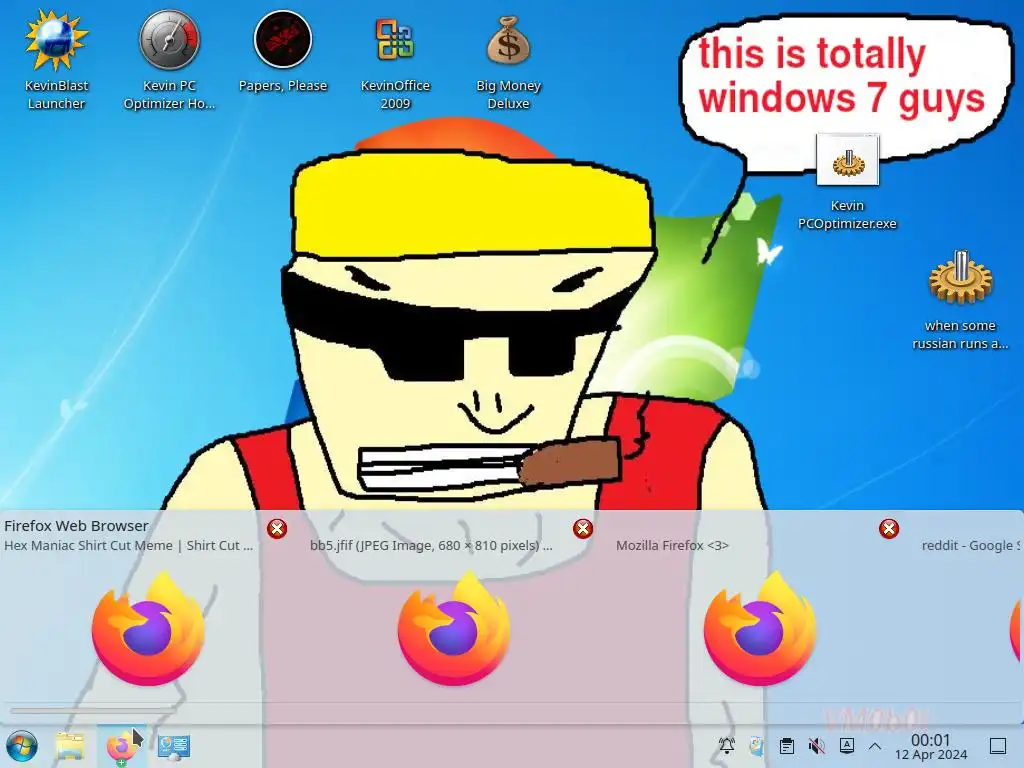Image resolution: width=1024 pixels, height=768 pixels.
Task: Switch to bb5.jfif JPEG Image window thumbnail
Action: [454, 628]
